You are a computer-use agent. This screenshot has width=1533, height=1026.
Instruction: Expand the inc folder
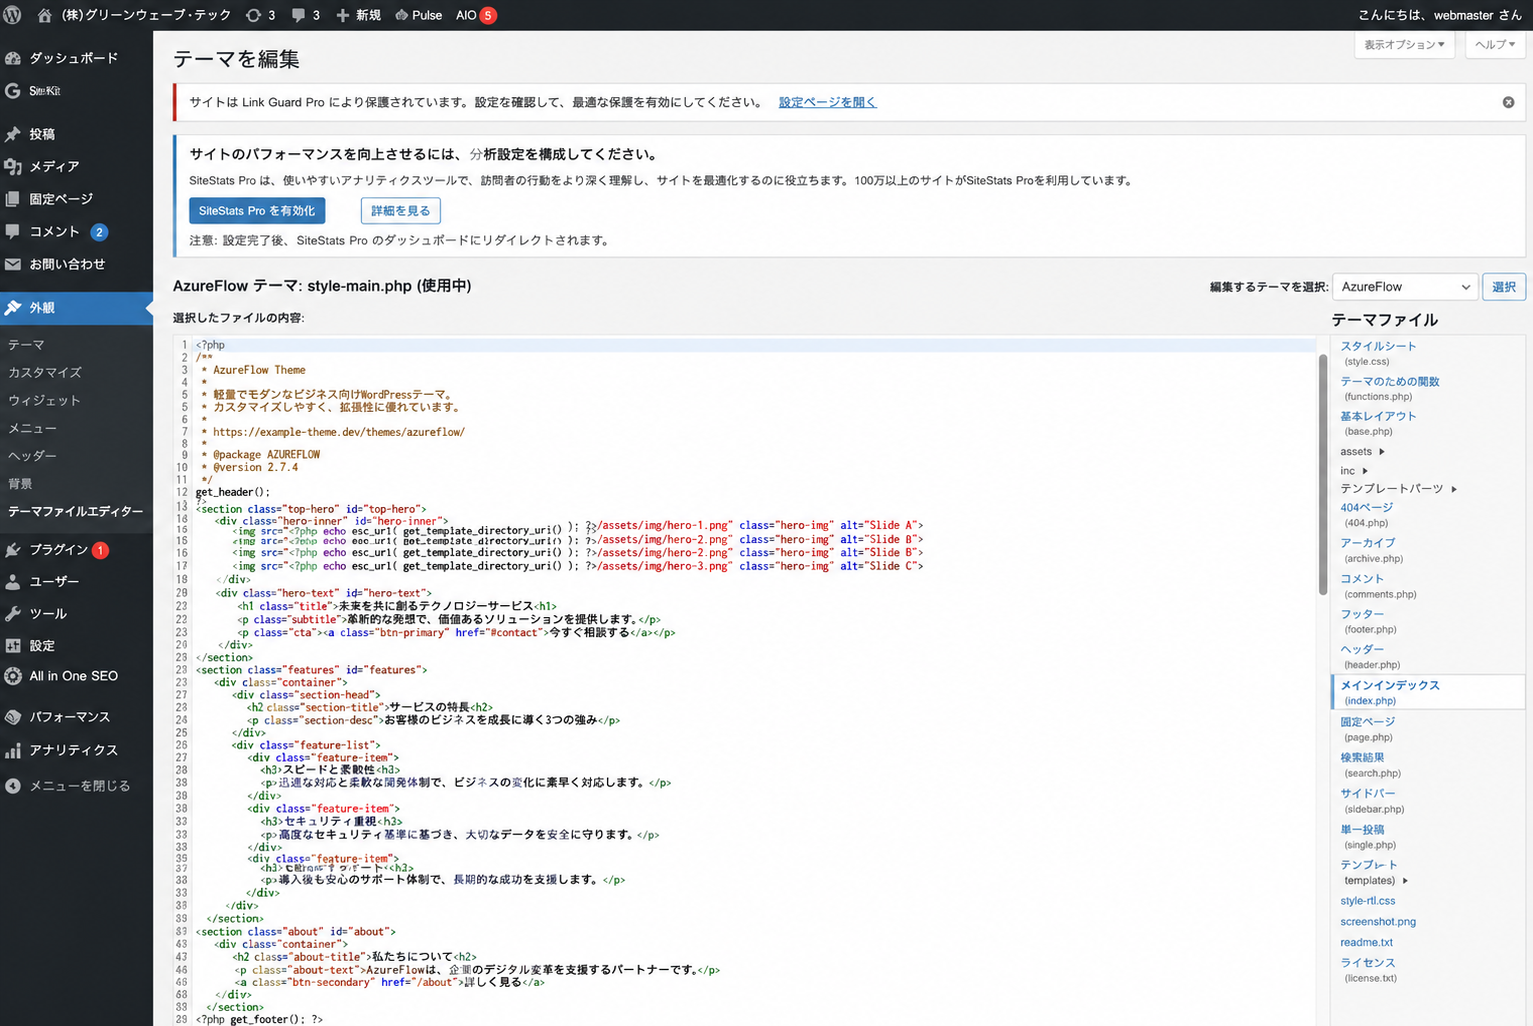1365,471
